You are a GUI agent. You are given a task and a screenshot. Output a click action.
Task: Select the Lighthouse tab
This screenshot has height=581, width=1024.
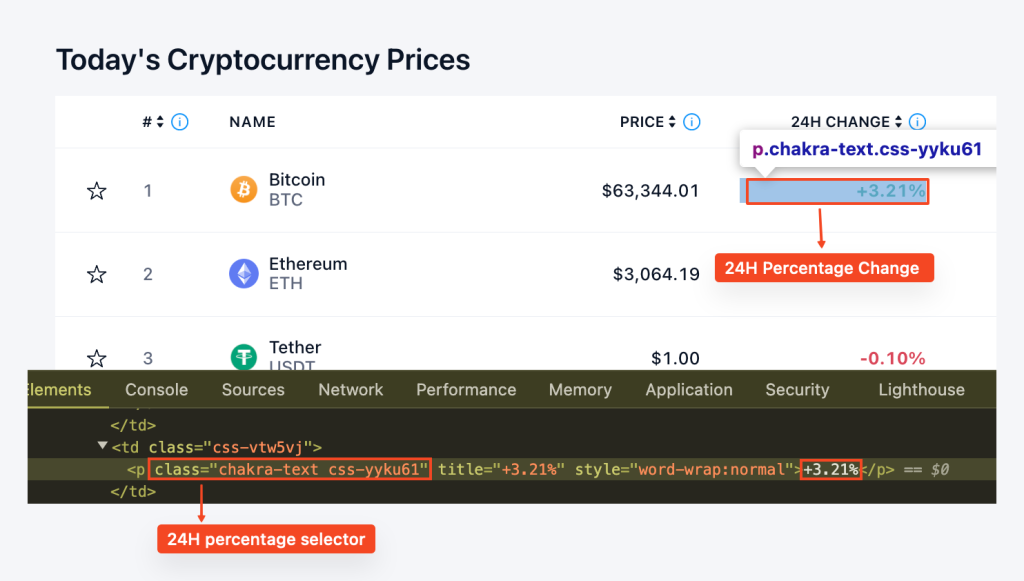921,390
